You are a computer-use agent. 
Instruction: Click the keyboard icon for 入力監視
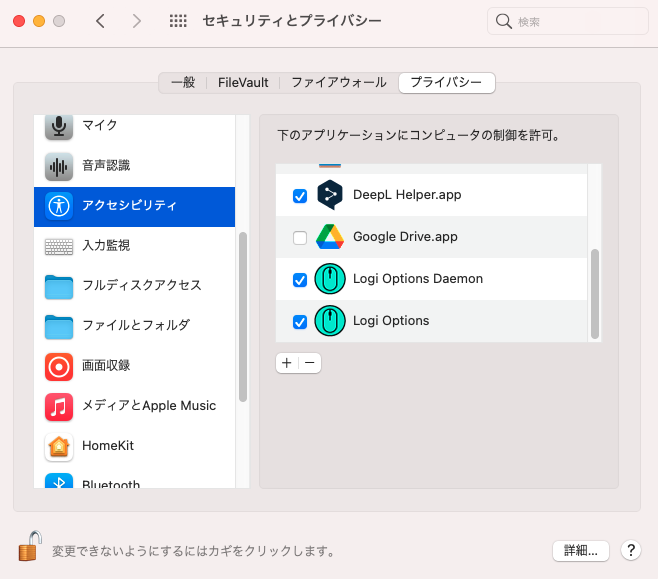pos(59,247)
